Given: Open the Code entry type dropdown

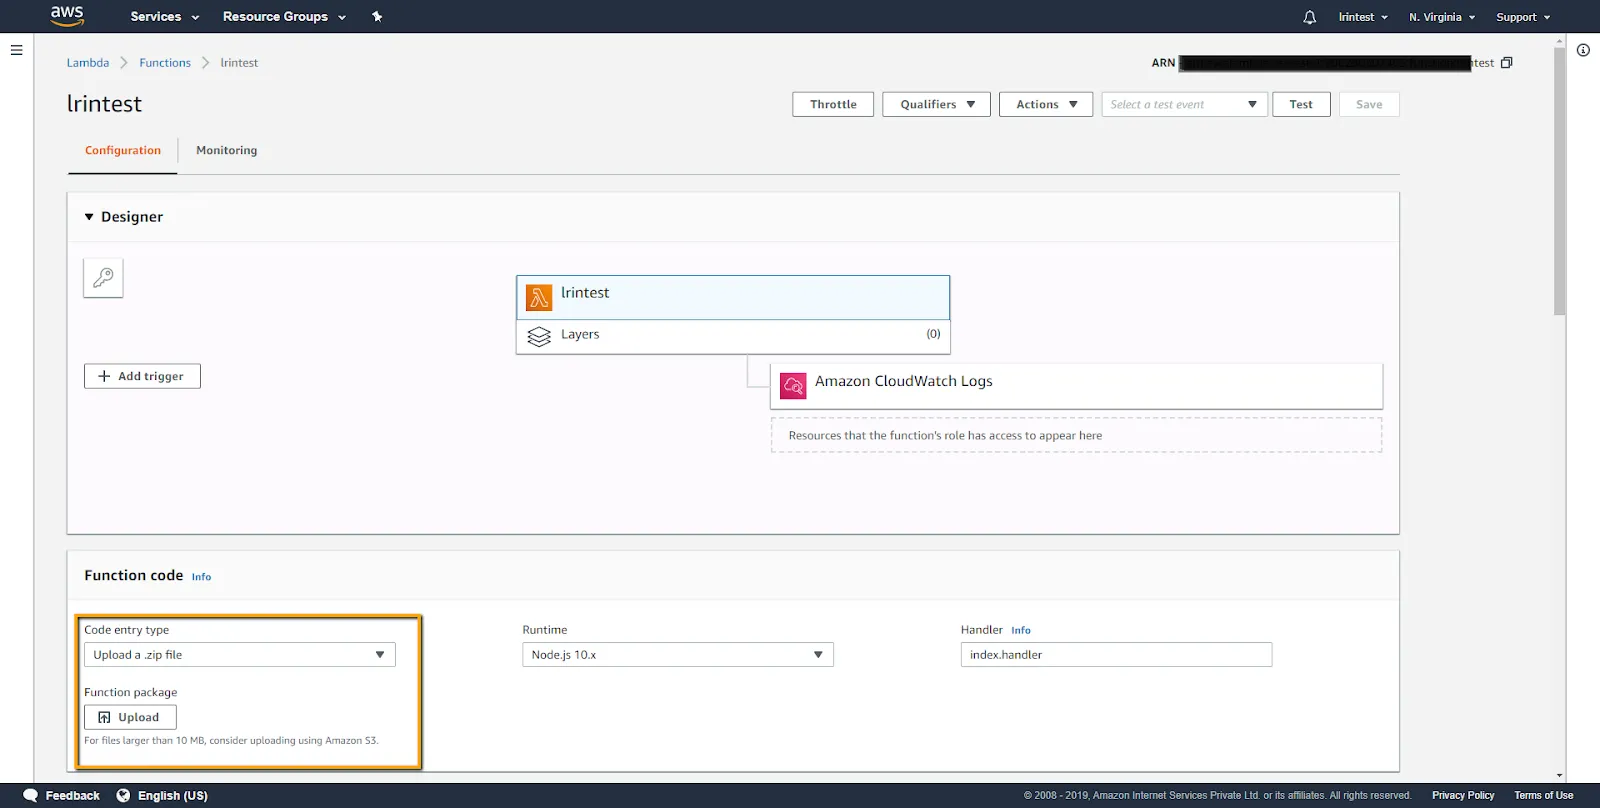Looking at the screenshot, I should [x=239, y=655].
